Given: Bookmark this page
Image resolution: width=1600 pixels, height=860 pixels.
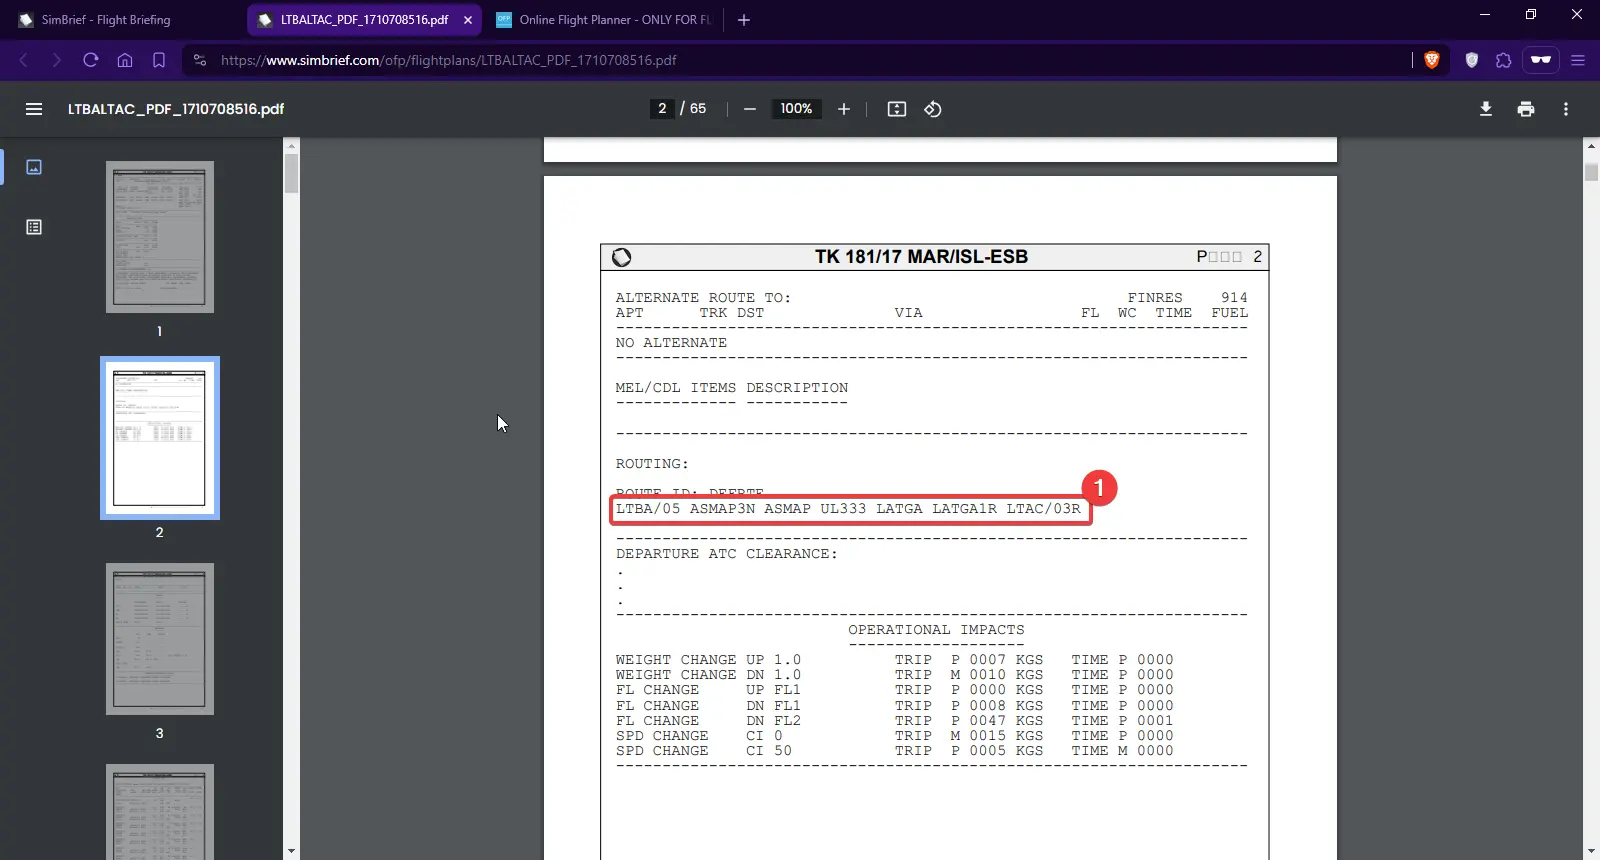Looking at the screenshot, I should [x=159, y=60].
